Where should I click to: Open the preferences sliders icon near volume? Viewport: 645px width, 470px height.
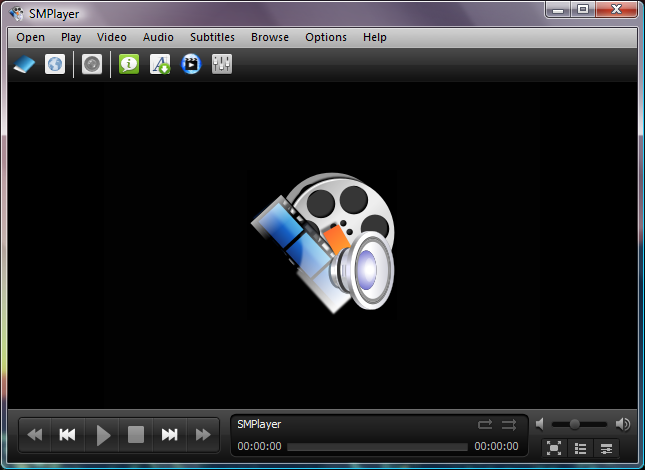pyautogui.click(x=606, y=448)
